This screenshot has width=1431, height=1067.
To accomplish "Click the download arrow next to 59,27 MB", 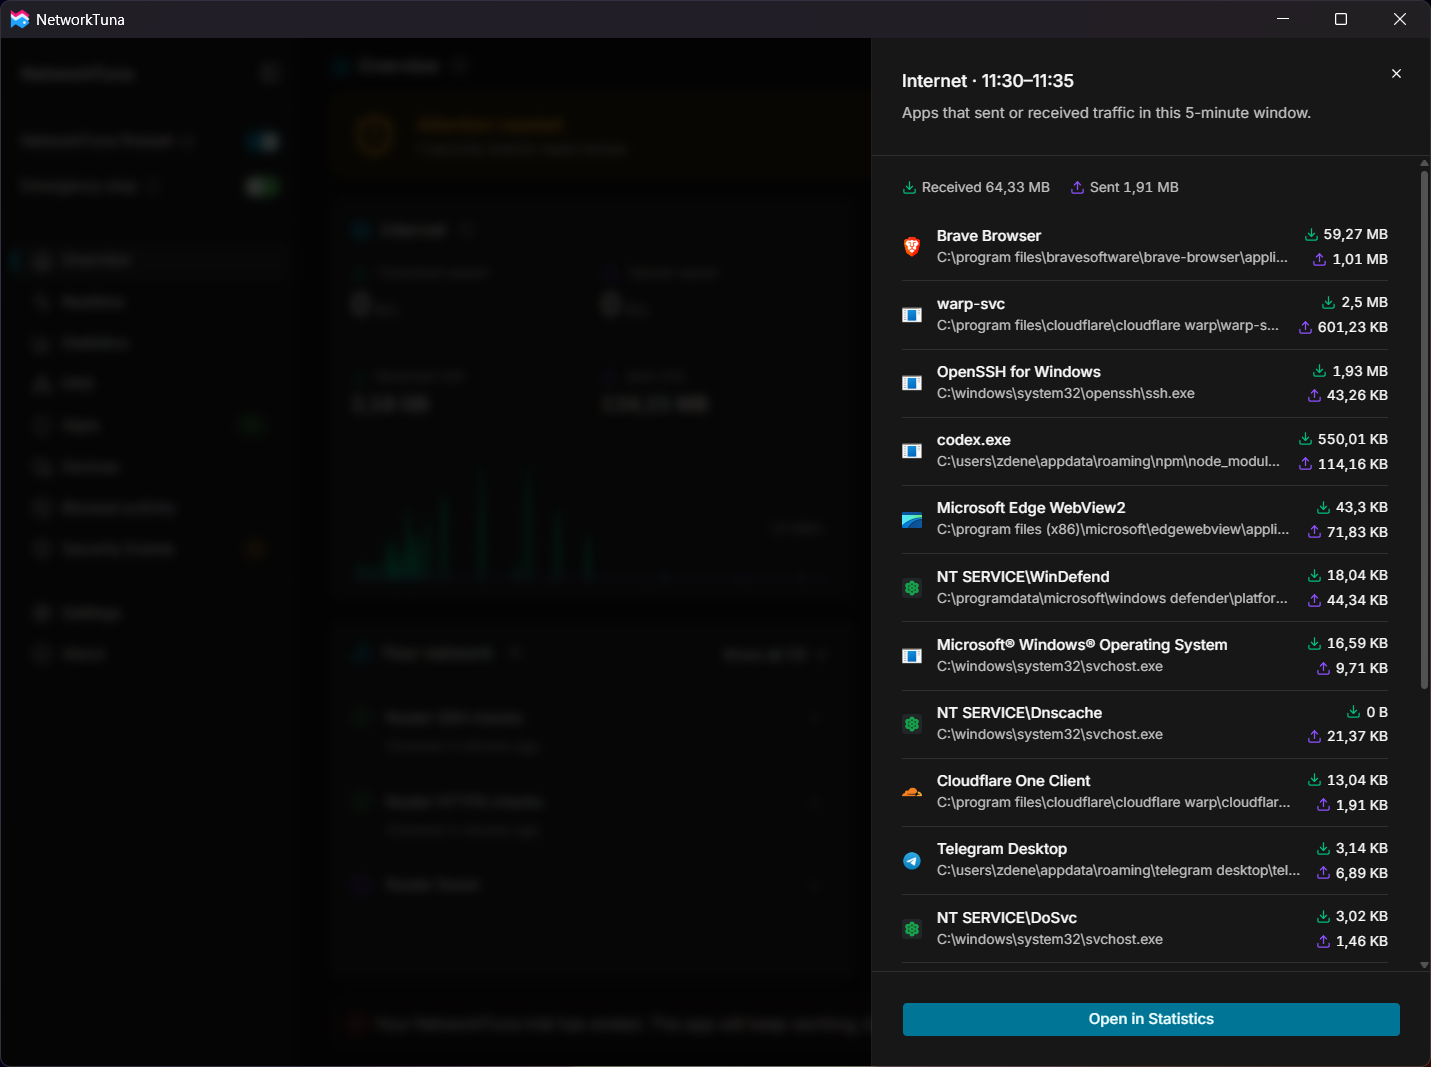I will pyautogui.click(x=1311, y=234).
